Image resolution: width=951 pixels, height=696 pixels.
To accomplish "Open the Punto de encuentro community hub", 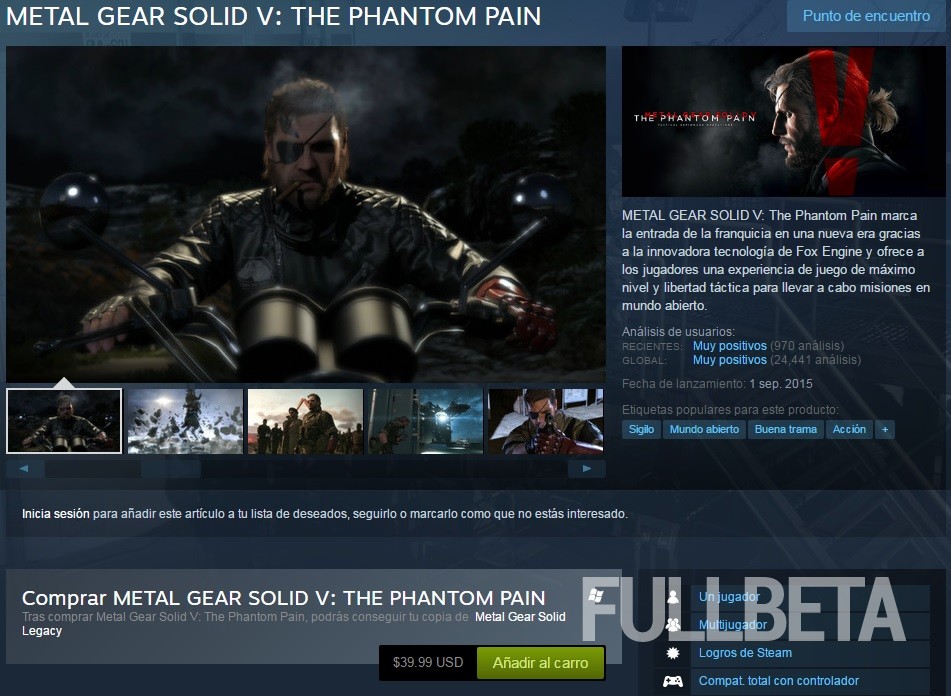I will [866, 16].
